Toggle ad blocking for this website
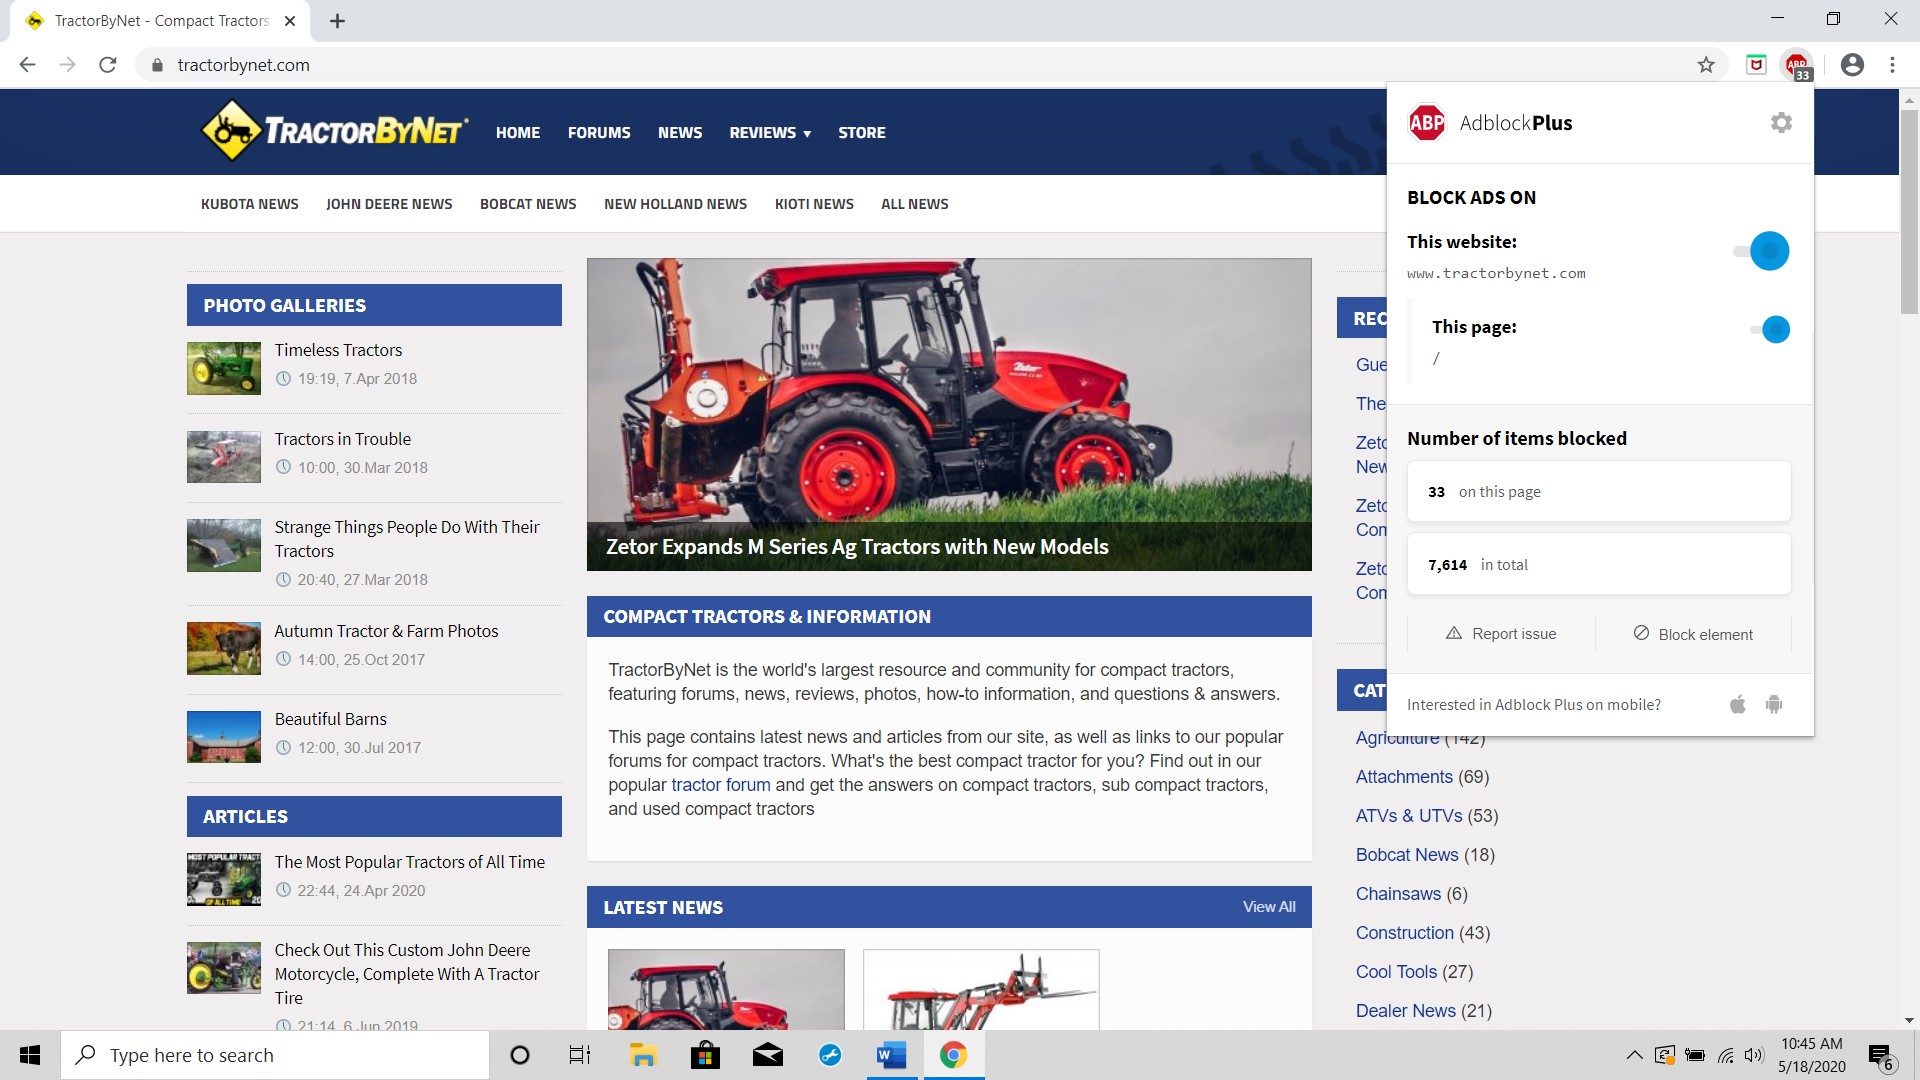1920x1080 pixels. pyautogui.click(x=1762, y=251)
